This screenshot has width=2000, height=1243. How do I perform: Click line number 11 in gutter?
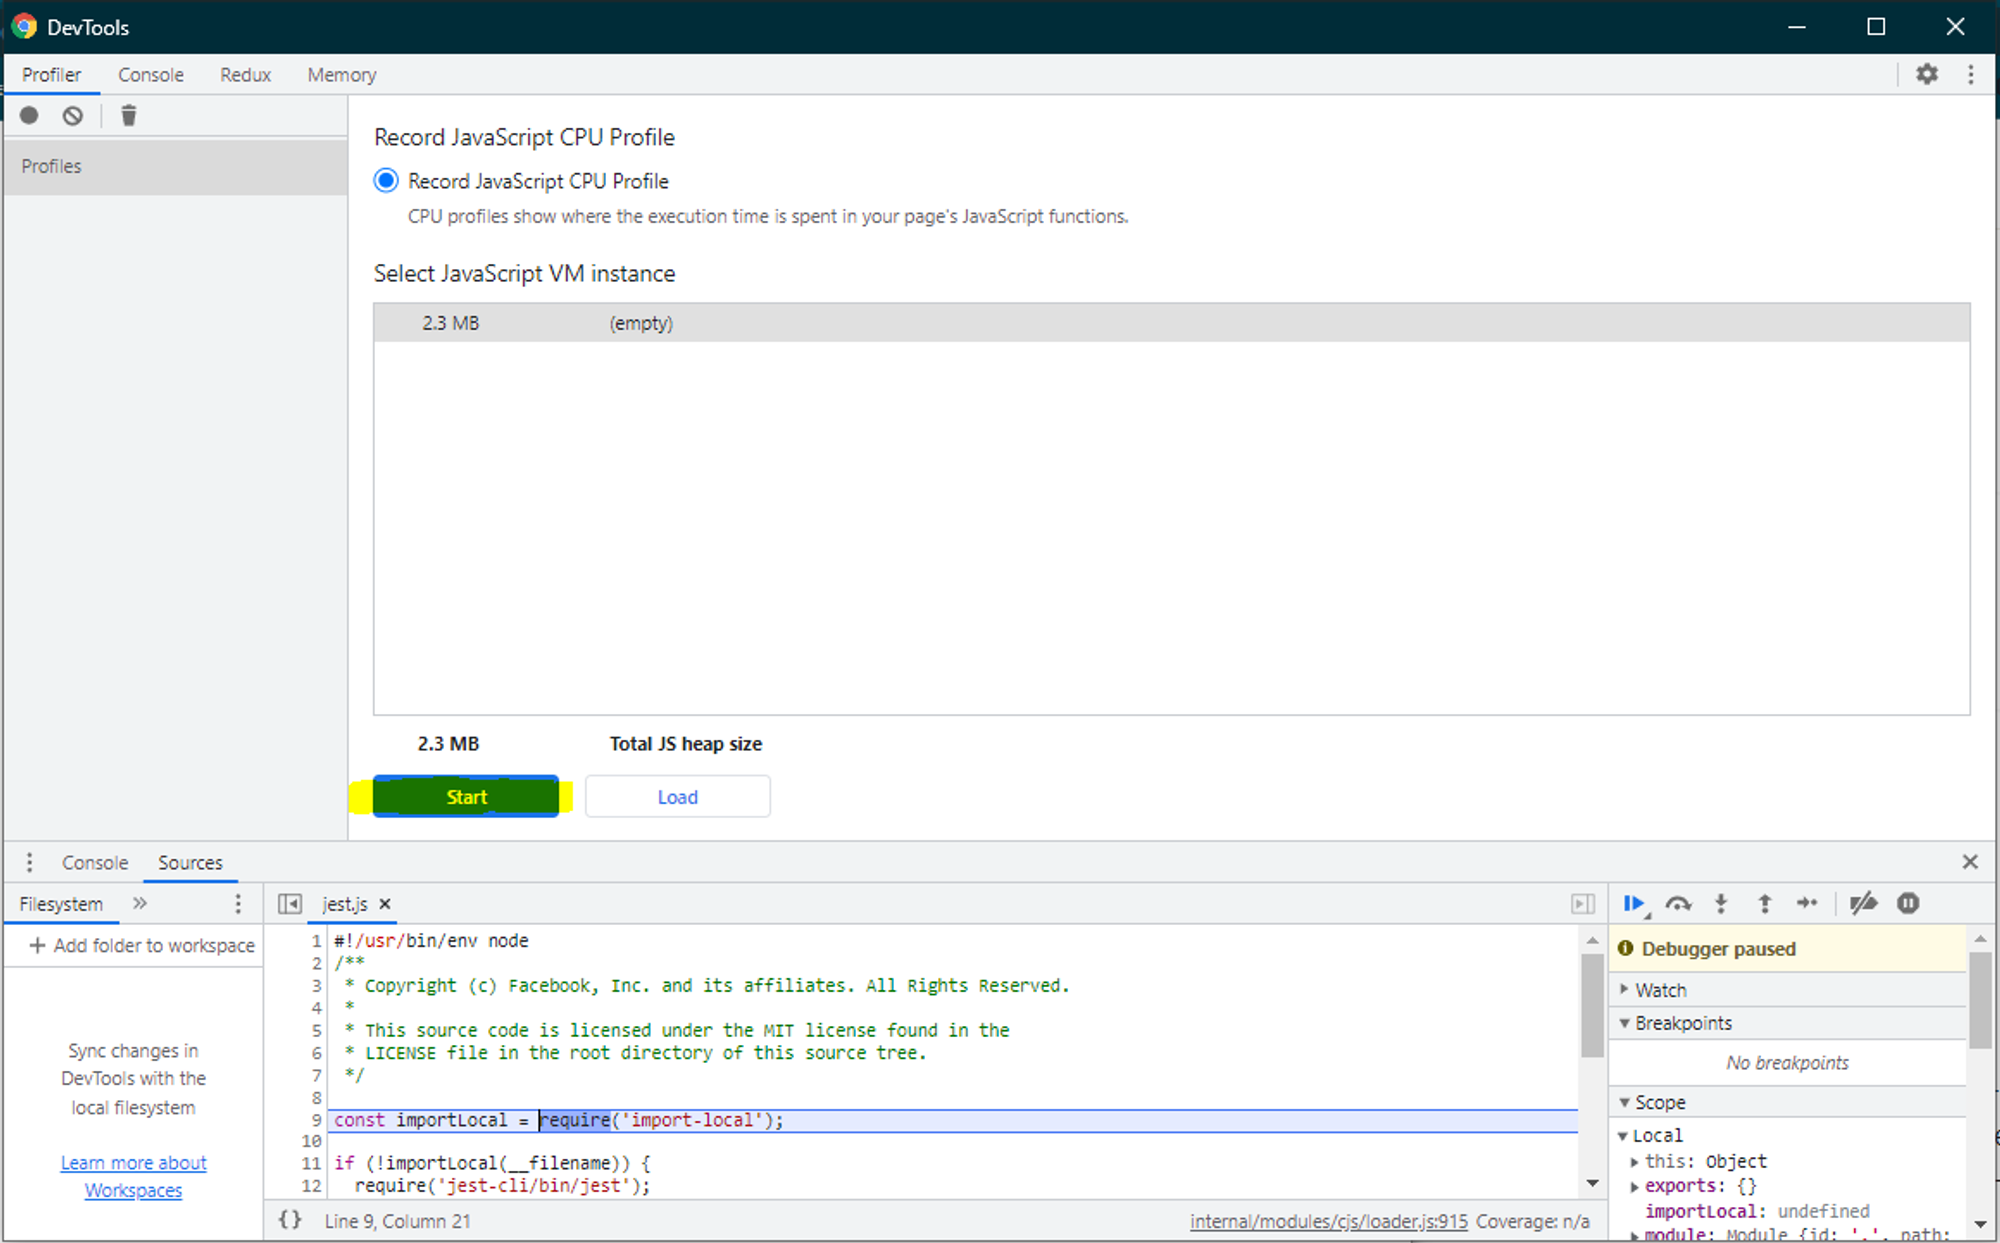[x=311, y=1163]
